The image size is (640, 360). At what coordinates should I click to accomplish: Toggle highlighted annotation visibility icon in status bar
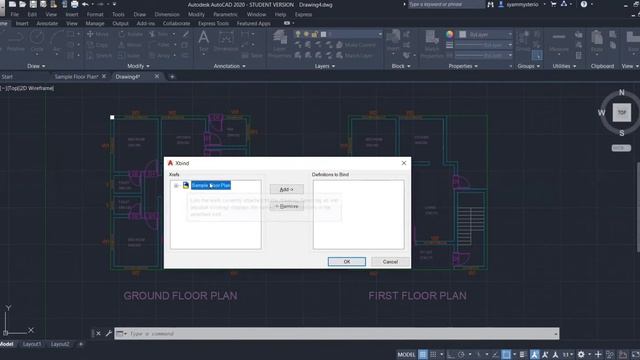[x=534, y=354]
